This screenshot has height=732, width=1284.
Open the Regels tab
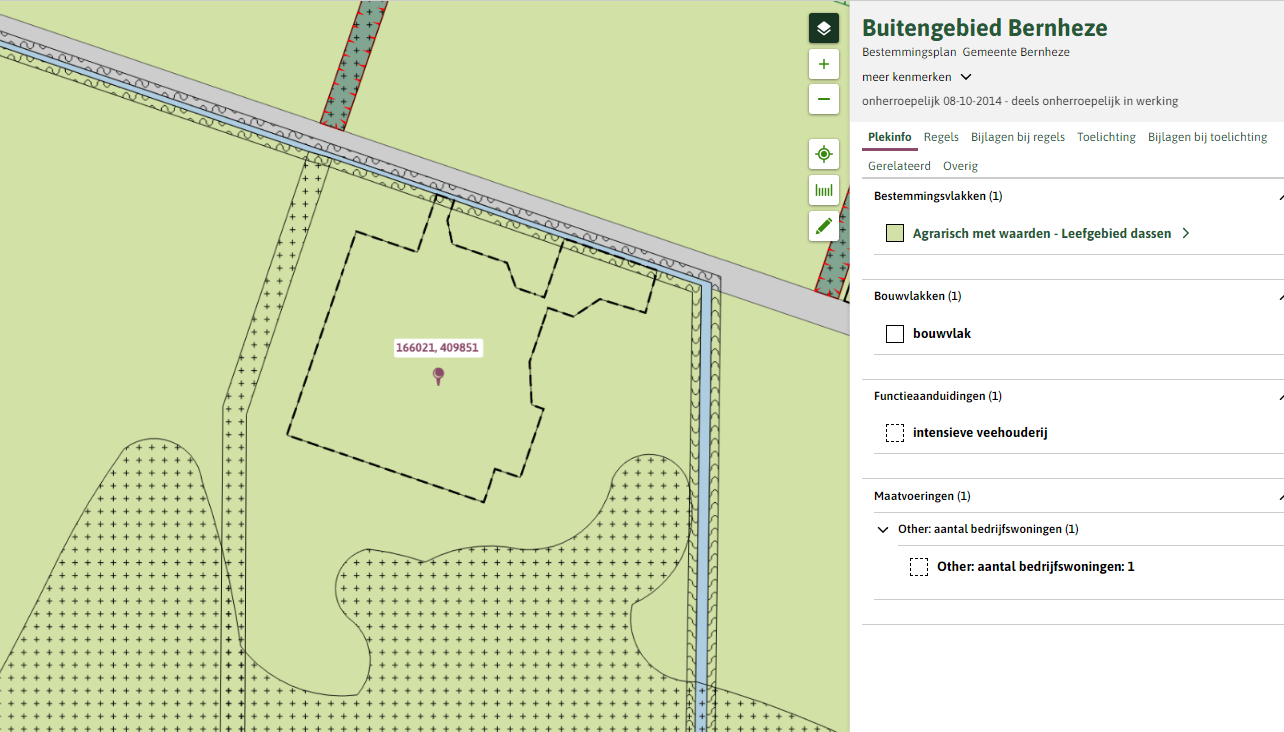pos(941,137)
